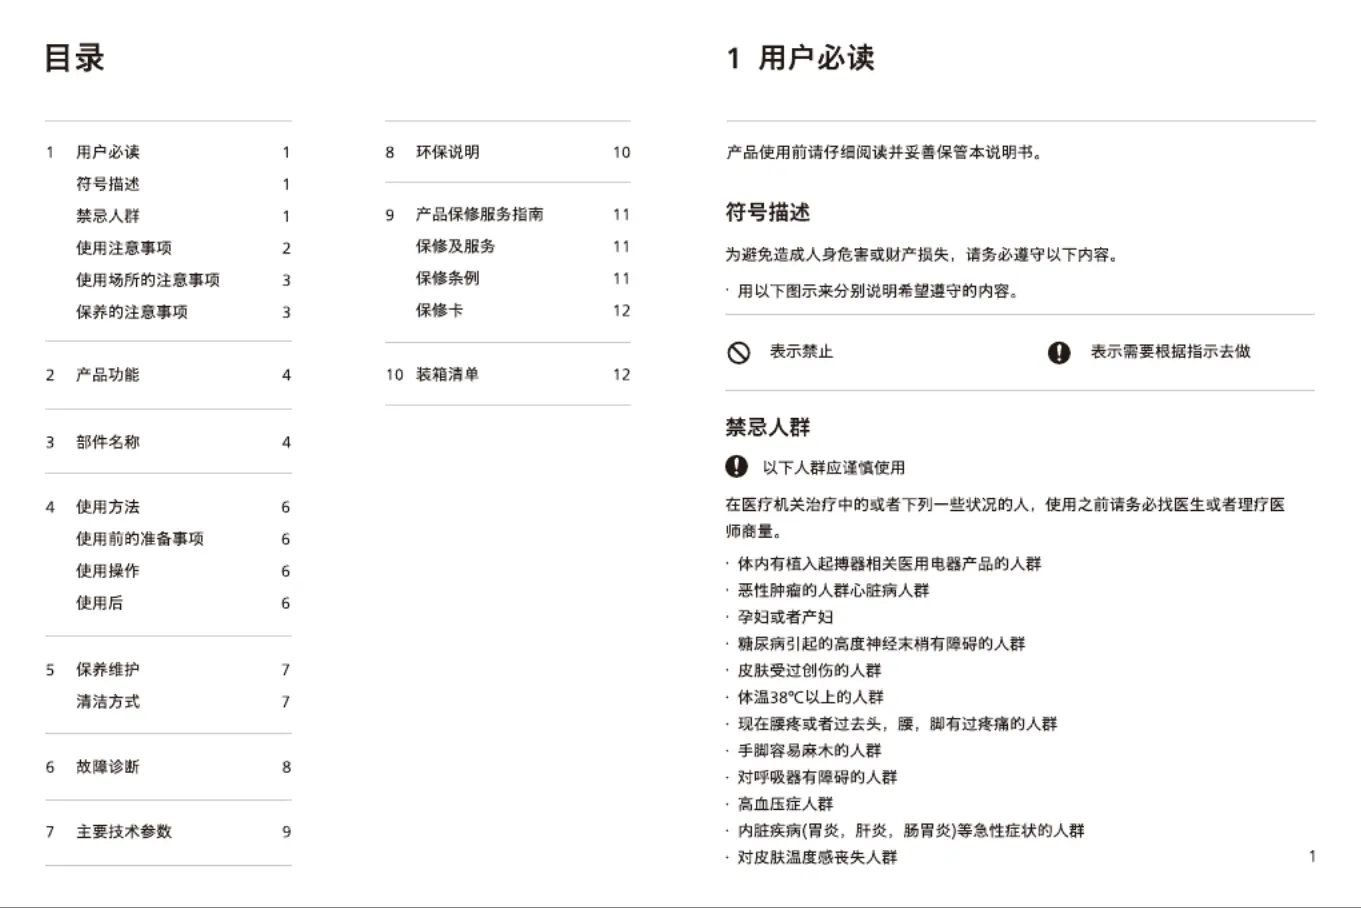Click the warning icon beside 以下人群应谨慎使用

(x=736, y=467)
